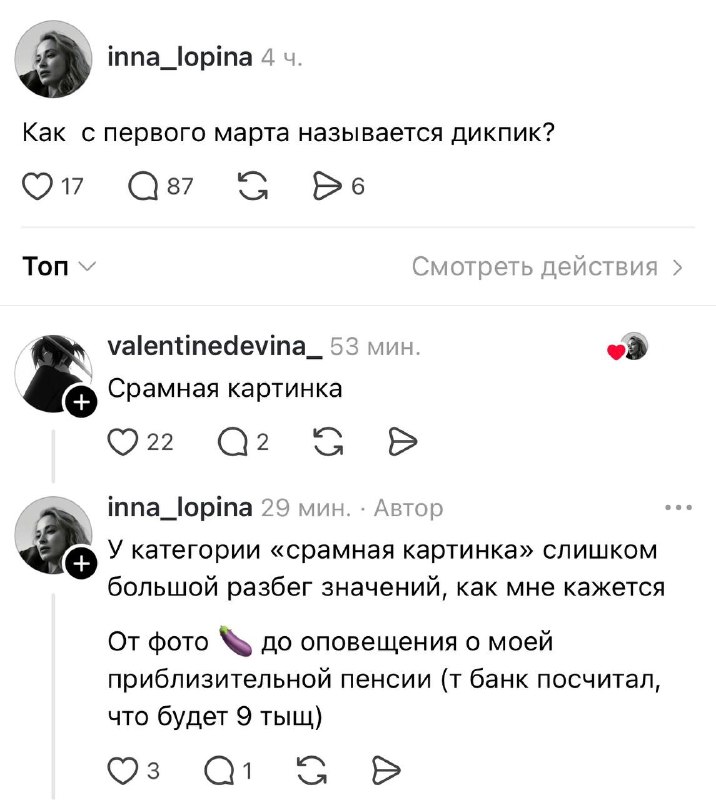Like the author's reply about пенсии
The height and width of the screenshot is (800, 716).
(121, 770)
